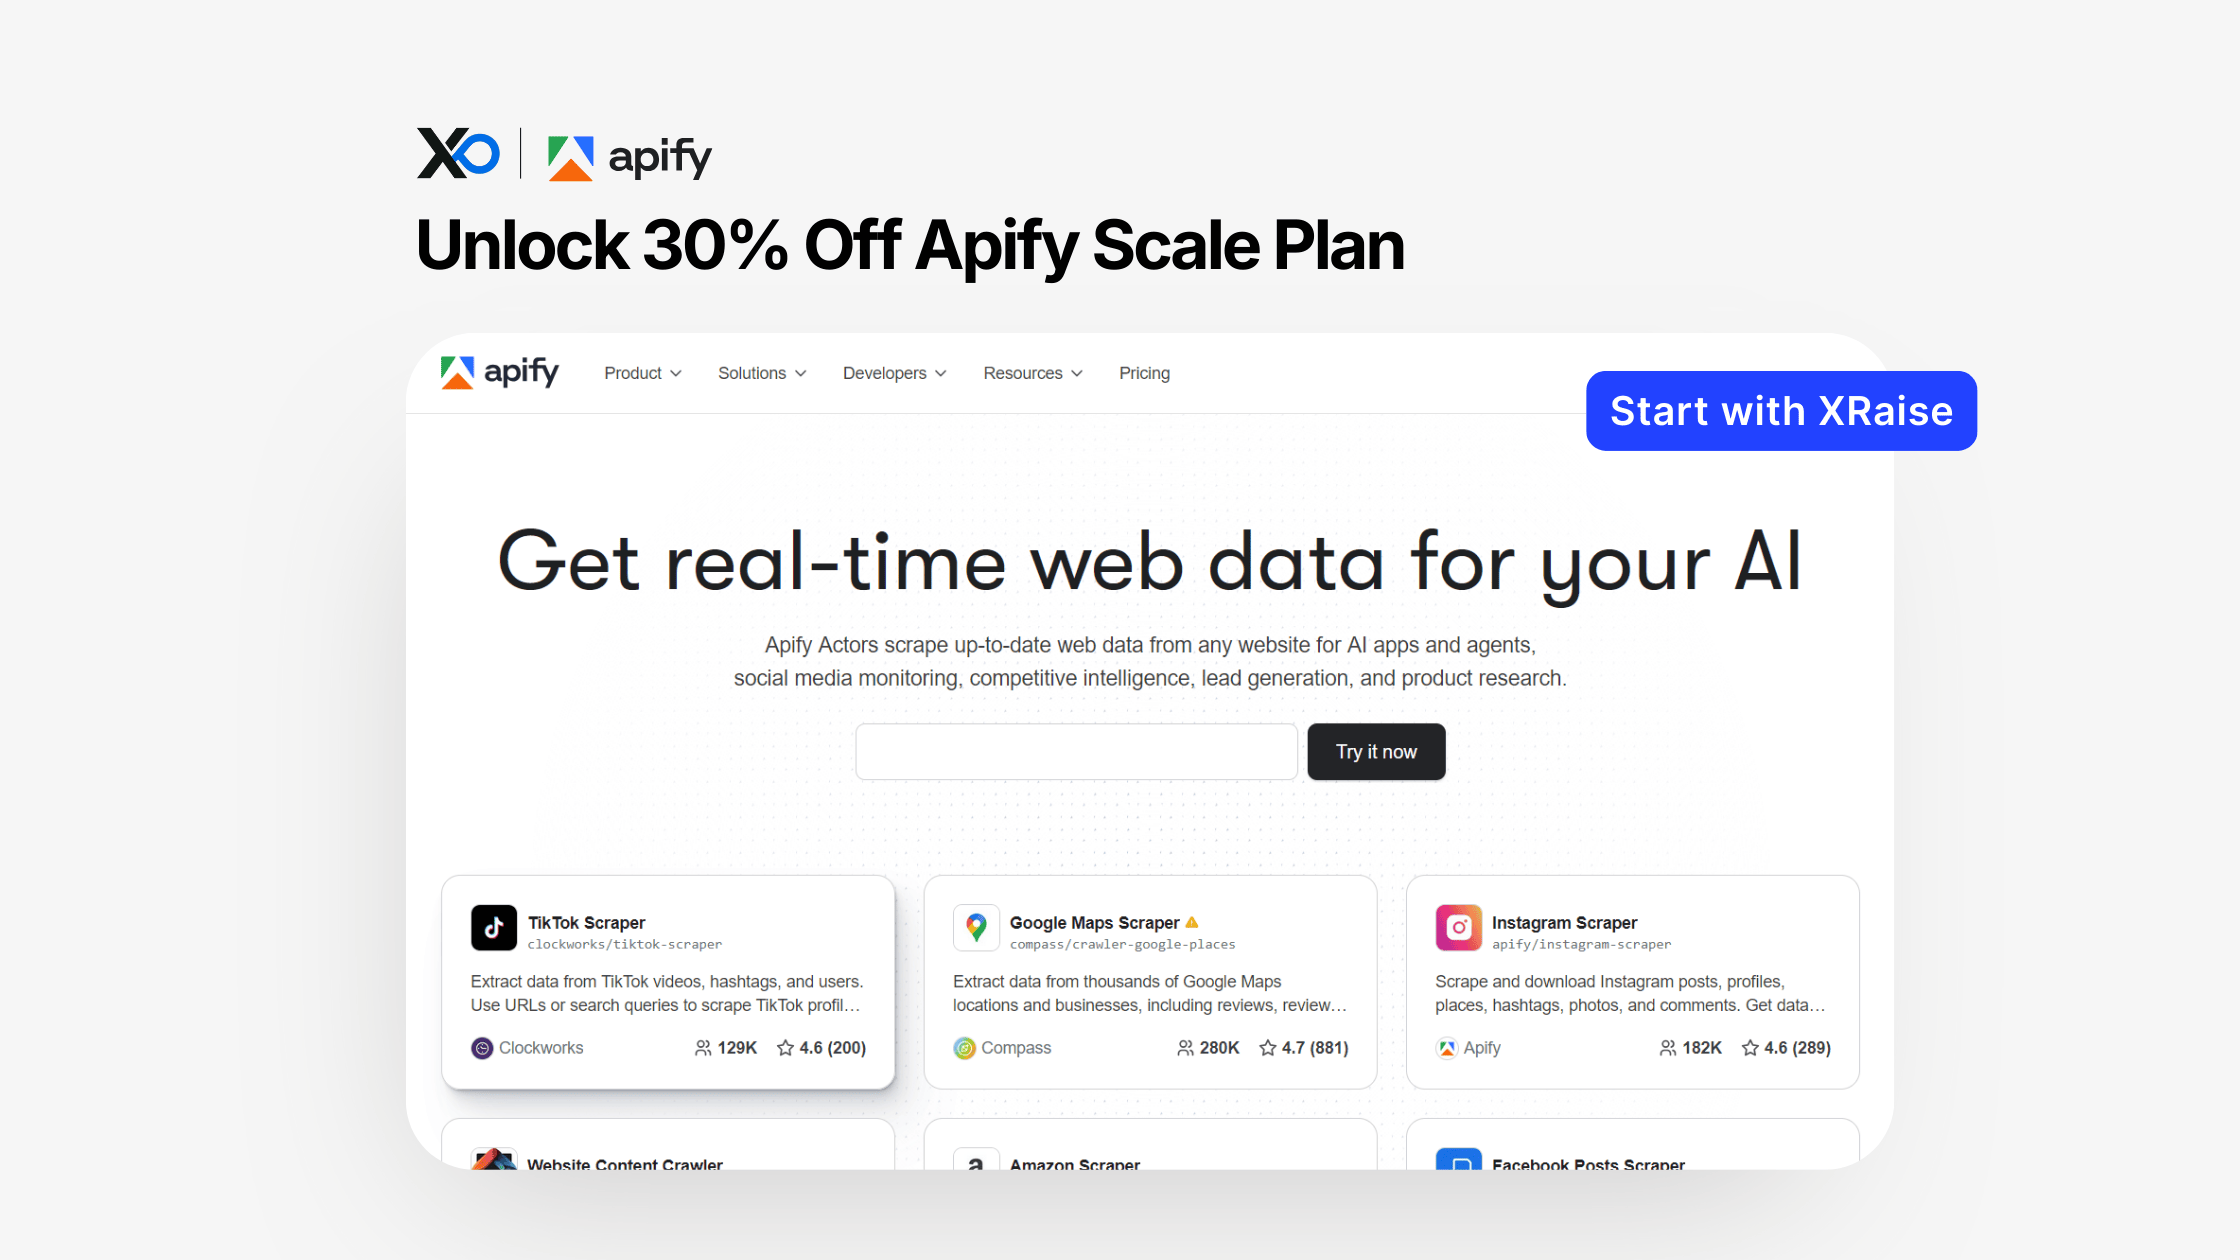Click the empty search input field

point(1076,752)
